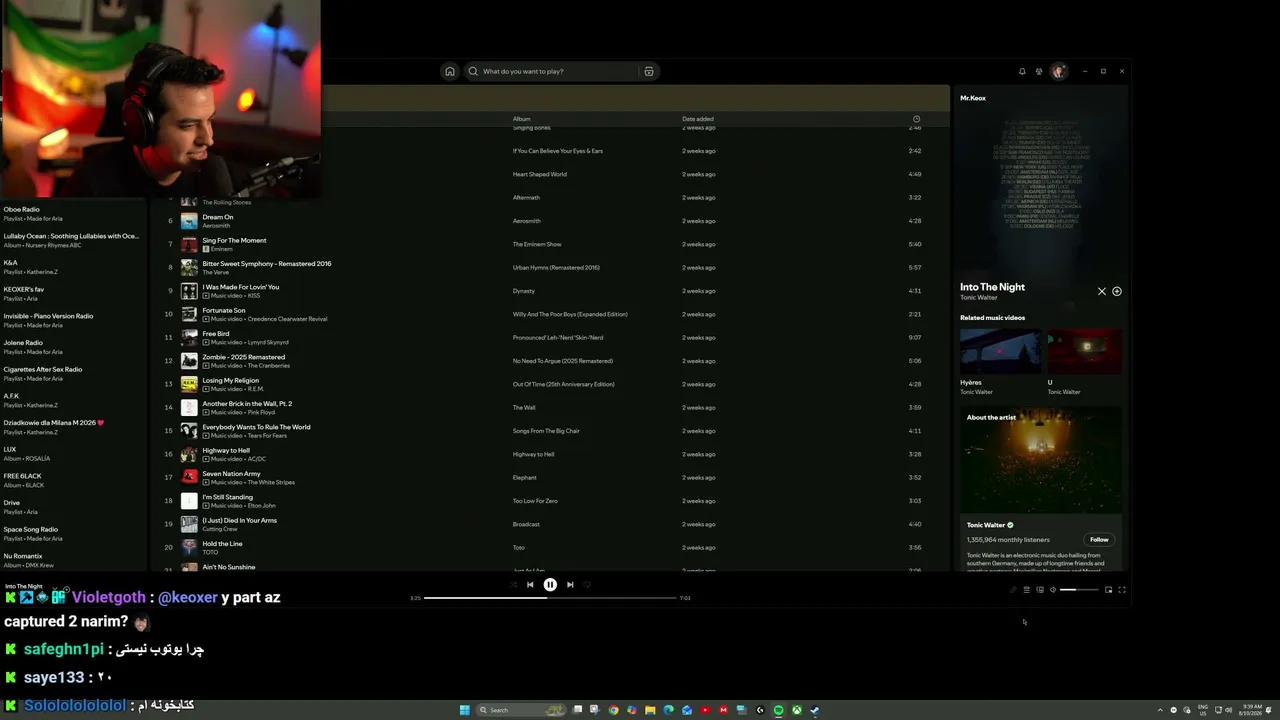Select the song Dream On
This screenshot has width=1280, height=720.
click(217, 217)
